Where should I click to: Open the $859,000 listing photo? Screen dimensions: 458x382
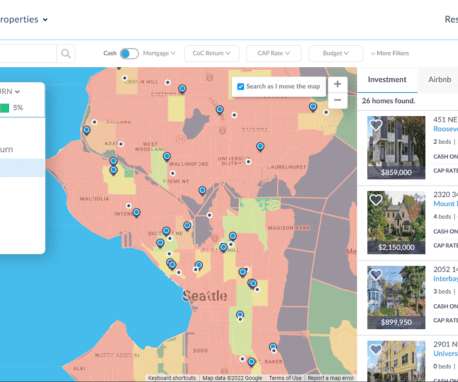pos(396,147)
